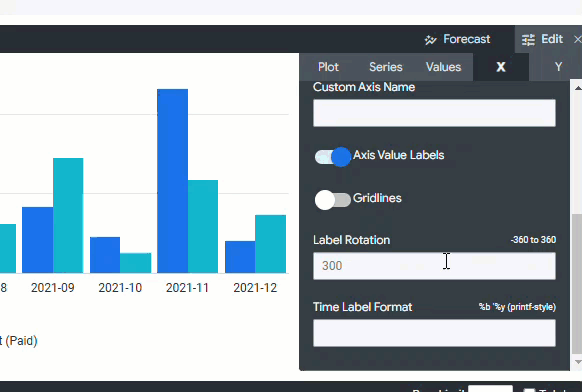Click the printf-style format hint text

pyautogui.click(x=517, y=307)
